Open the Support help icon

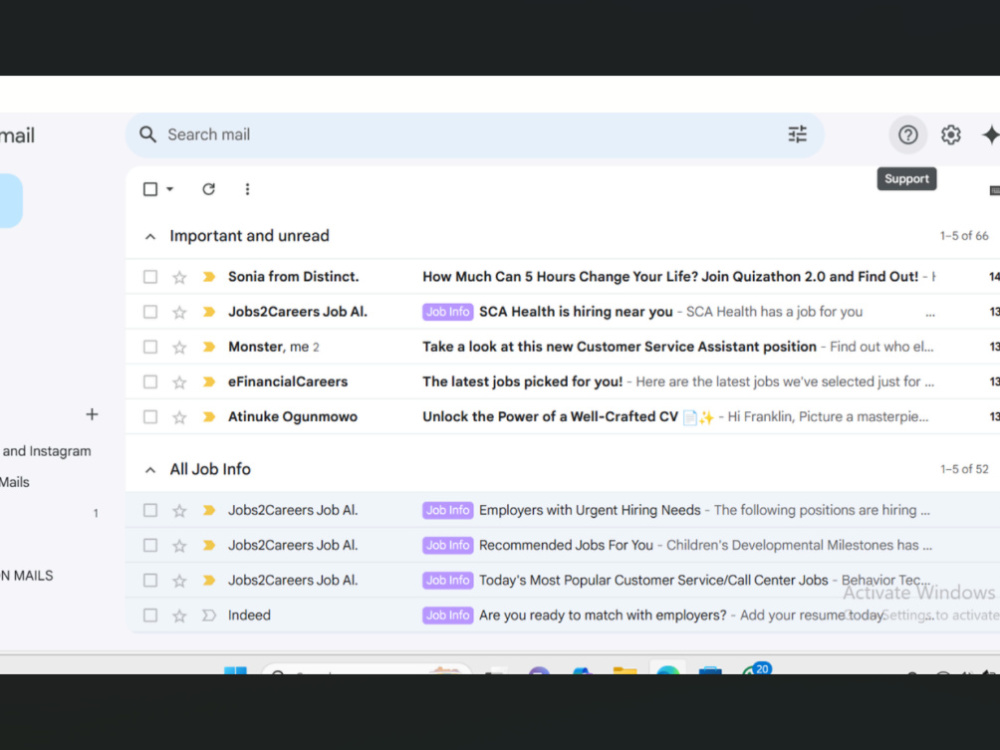coord(908,135)
